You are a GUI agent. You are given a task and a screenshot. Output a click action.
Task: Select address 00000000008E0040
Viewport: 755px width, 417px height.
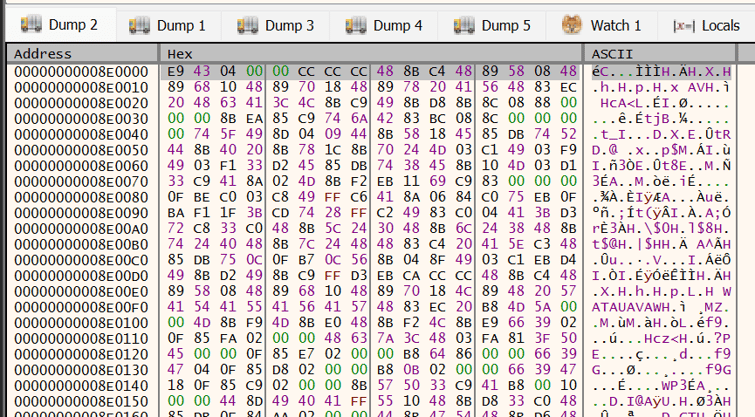coord(81,134)
